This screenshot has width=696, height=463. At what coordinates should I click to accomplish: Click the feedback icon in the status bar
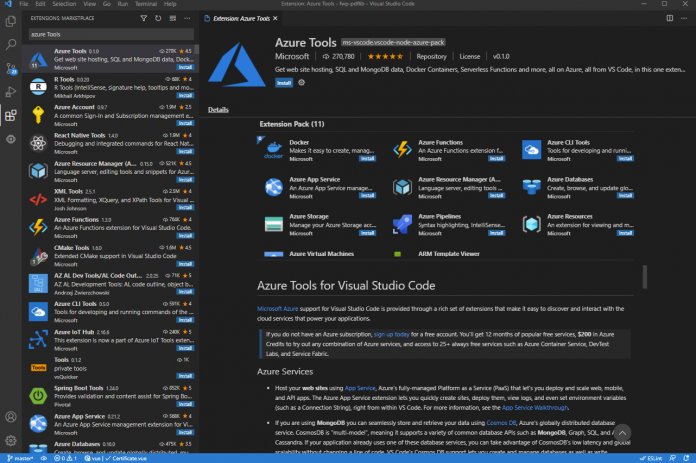click(672, 458)
